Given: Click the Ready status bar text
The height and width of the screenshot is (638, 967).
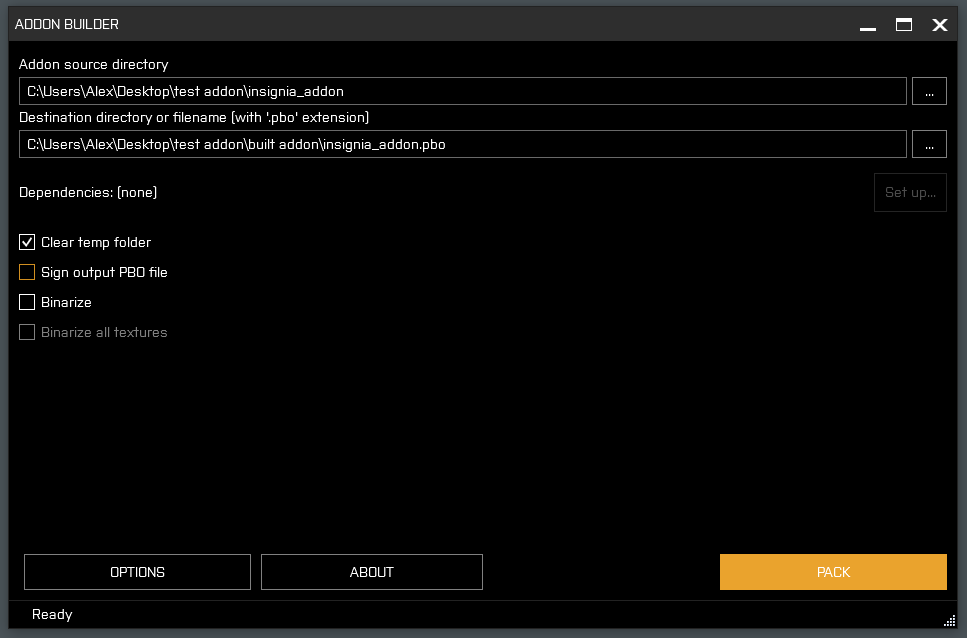Looking at the screenshot, I should click(x=52, y=614).
